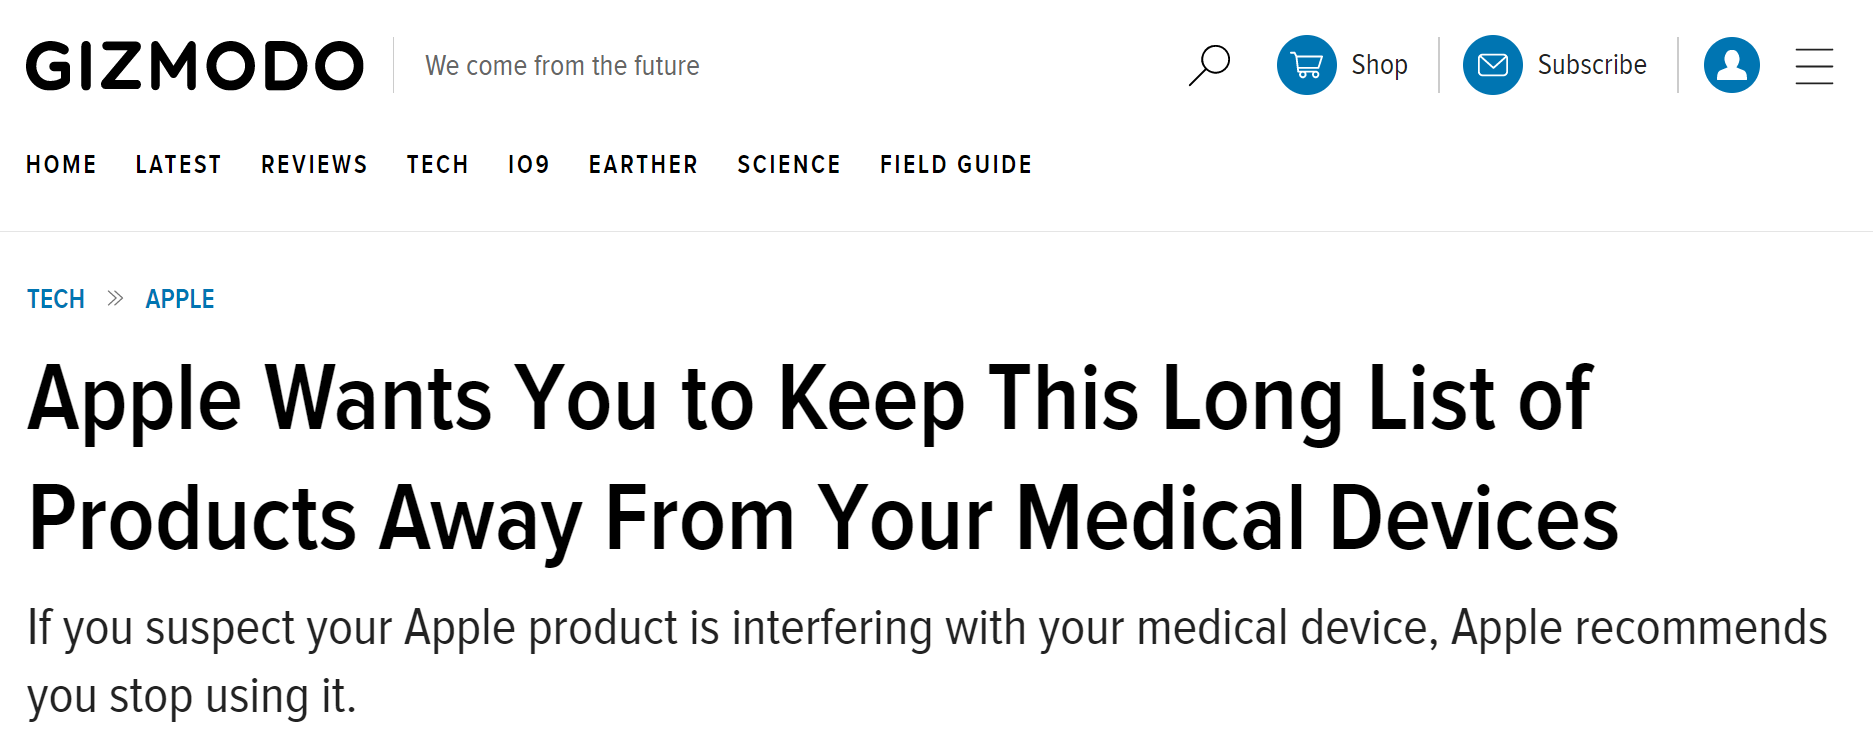The height and width of the screenshot is (741, 1873).
Task: Open the io9 nav section
Action: pyautogui.click(x=528, y=164)
